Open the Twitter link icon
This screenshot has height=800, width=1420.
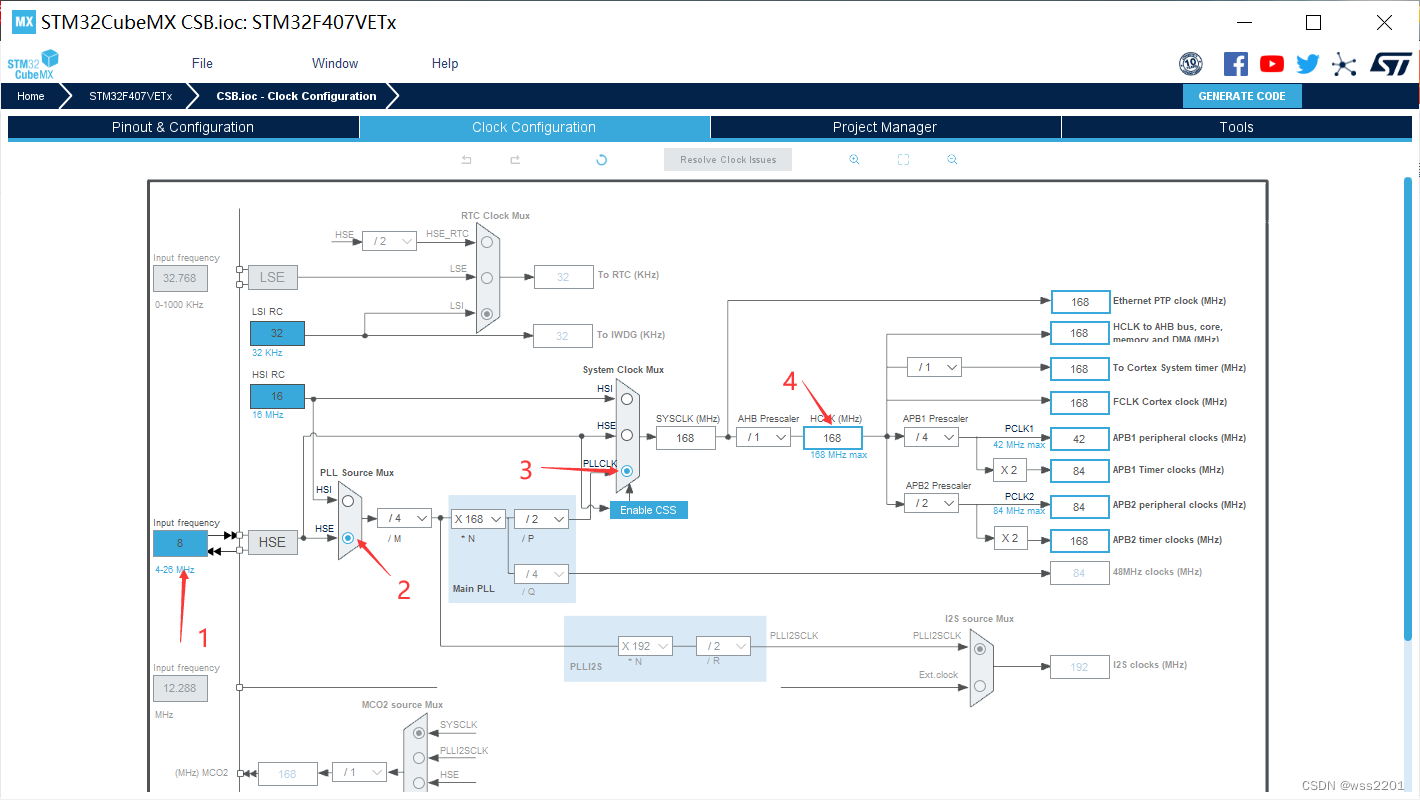click(1308, 64)
